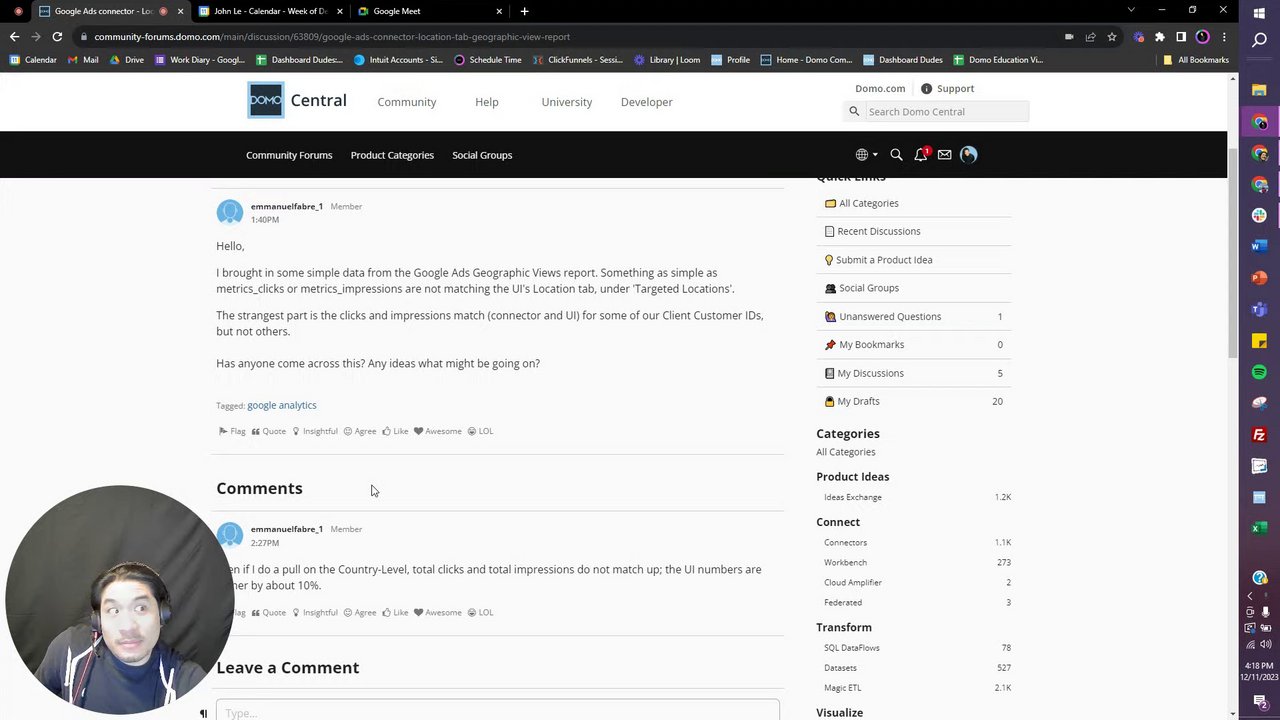The width and height of the screenshot is (1280, 720).
Task: React Awesome to the original post
Action: (438, 431)
